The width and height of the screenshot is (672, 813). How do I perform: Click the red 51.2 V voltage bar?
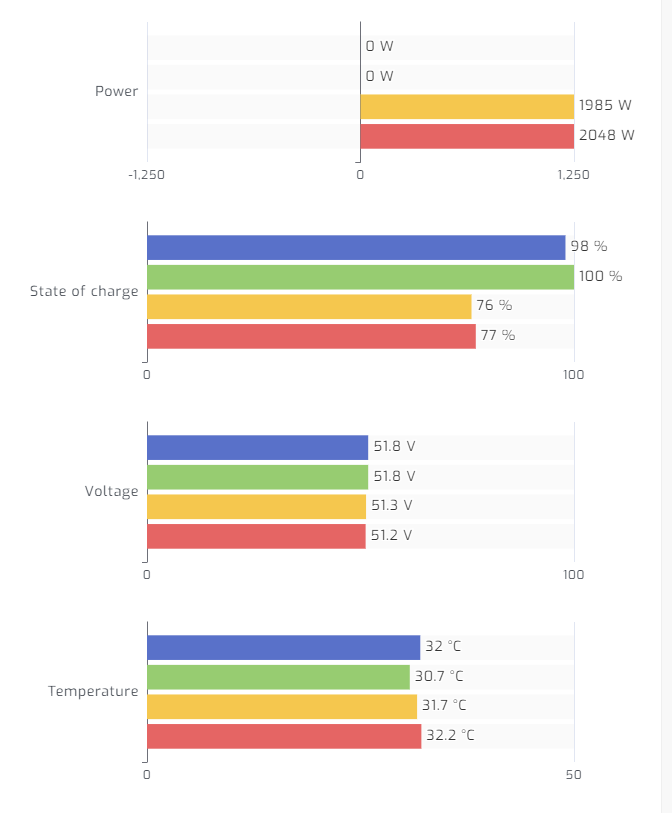click(257, 536)
